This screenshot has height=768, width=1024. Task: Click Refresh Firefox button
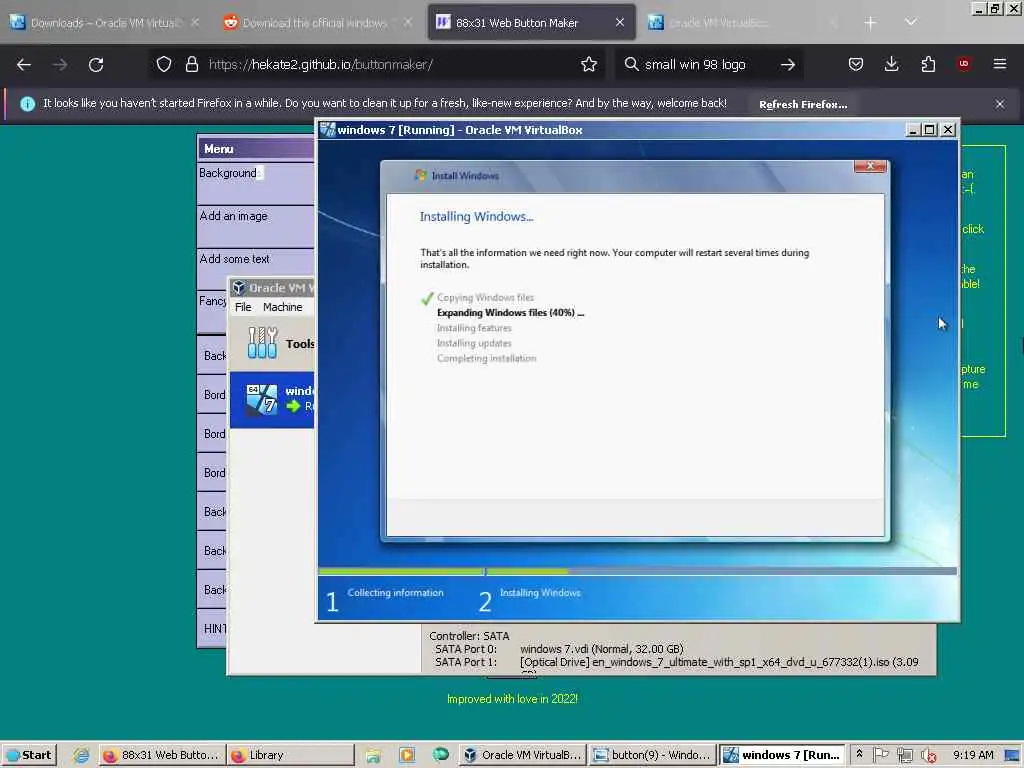coord(803,104)
